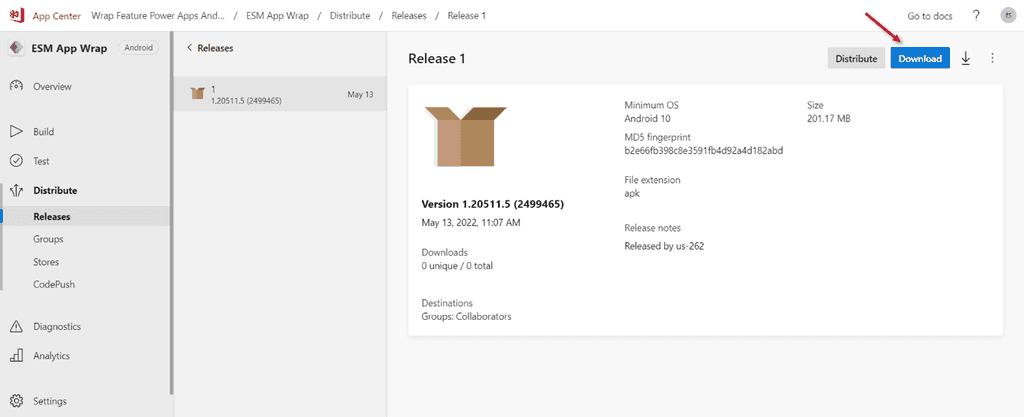Image resolution: width=1024 pixels, height=417 pixels.
Task: Click the Android 10 minimum OS value
Action: [647, 119]
